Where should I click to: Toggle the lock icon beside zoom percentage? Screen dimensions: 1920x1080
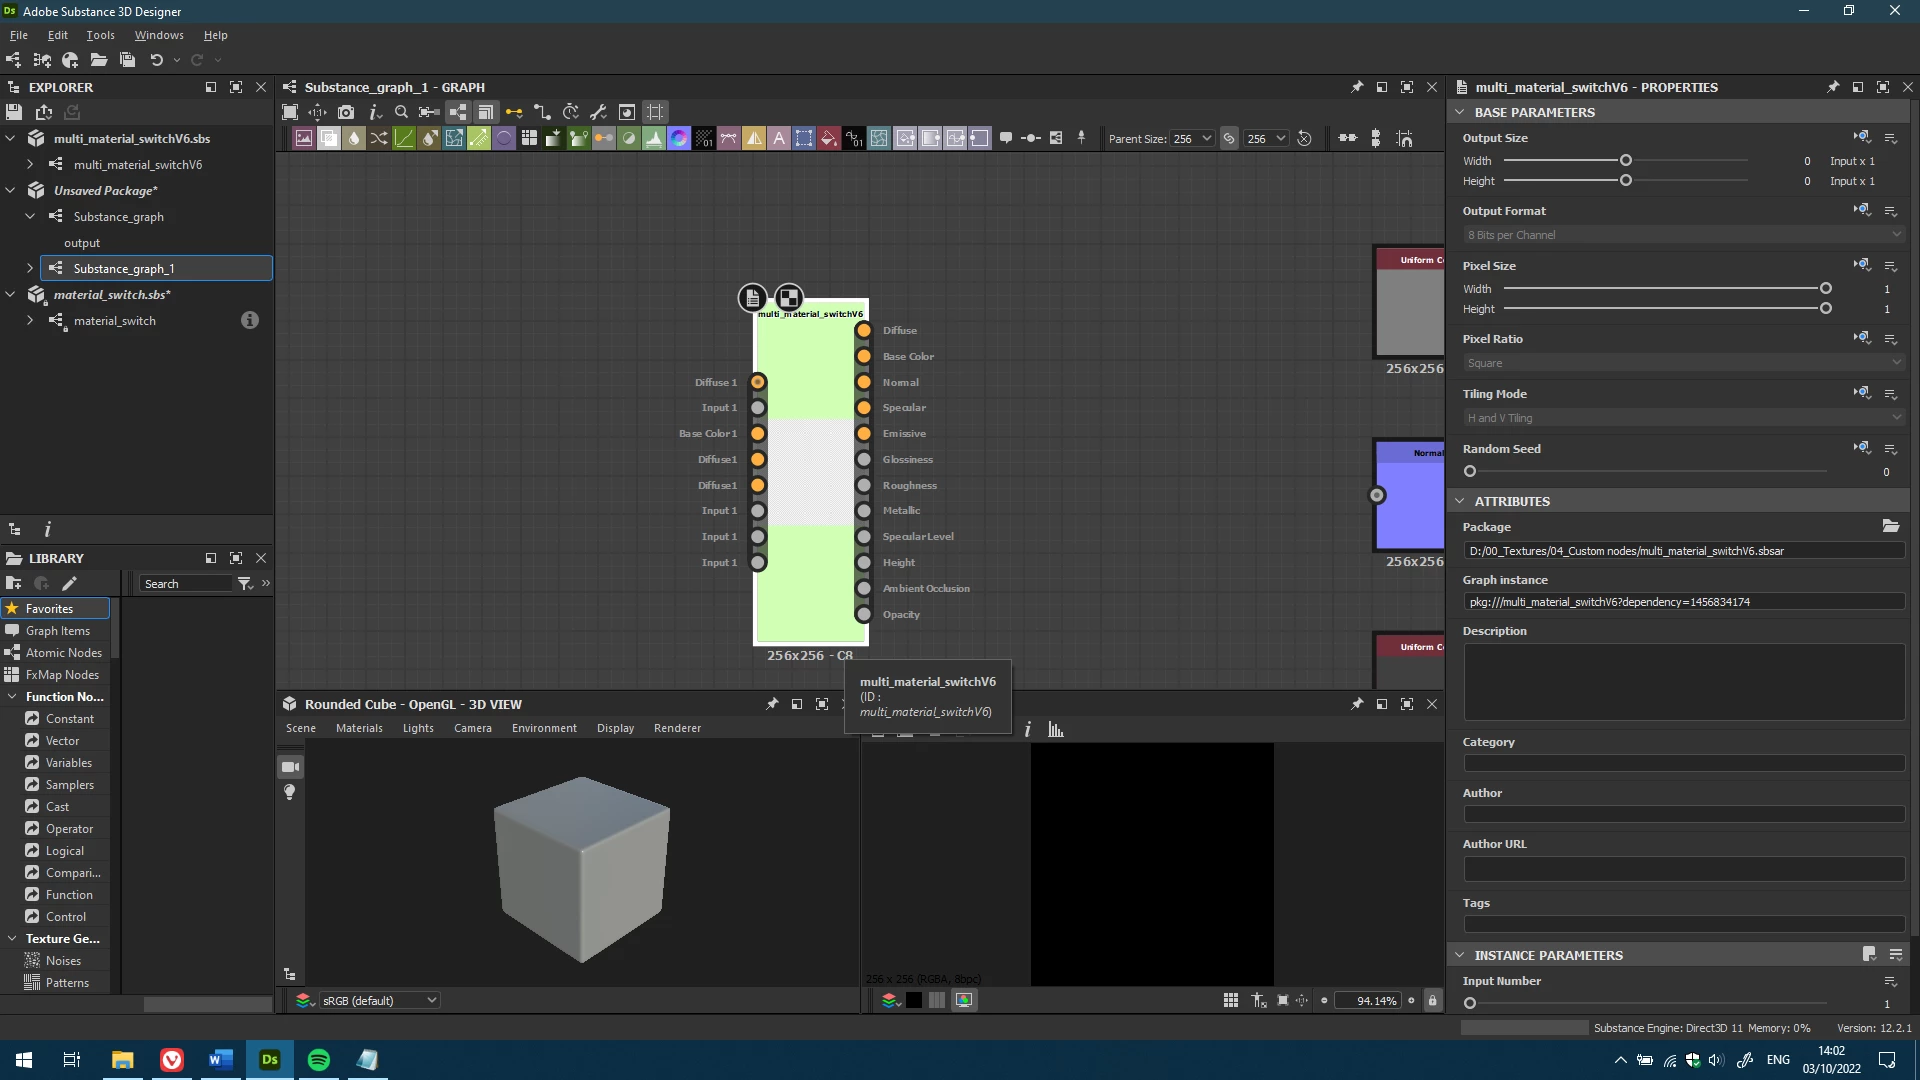point(1432,1000)
